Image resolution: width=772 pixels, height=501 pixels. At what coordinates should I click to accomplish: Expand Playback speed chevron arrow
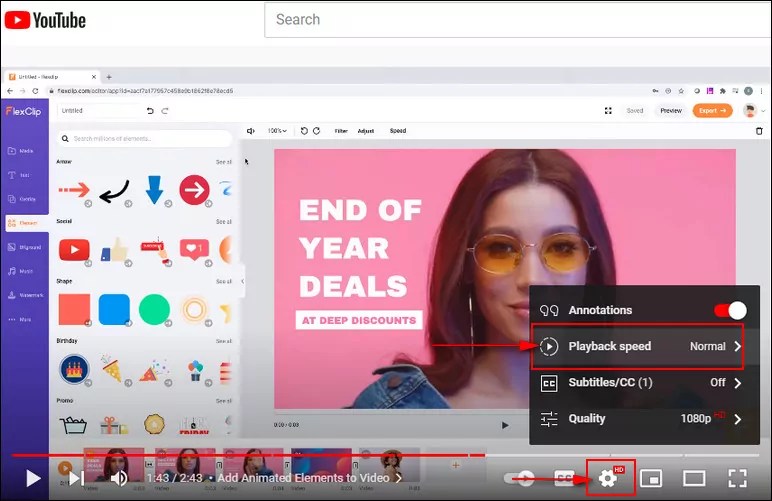point(738,346)
